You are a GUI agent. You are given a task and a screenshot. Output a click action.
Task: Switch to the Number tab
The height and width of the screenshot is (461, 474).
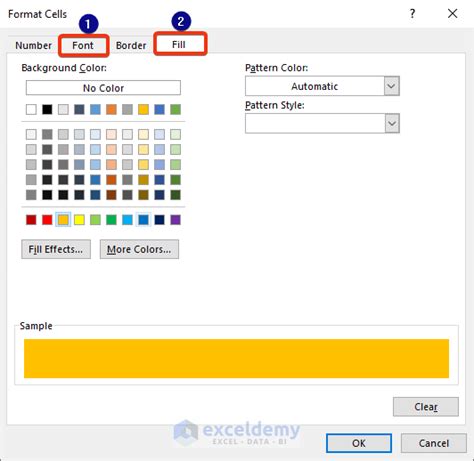pos(33,45)
